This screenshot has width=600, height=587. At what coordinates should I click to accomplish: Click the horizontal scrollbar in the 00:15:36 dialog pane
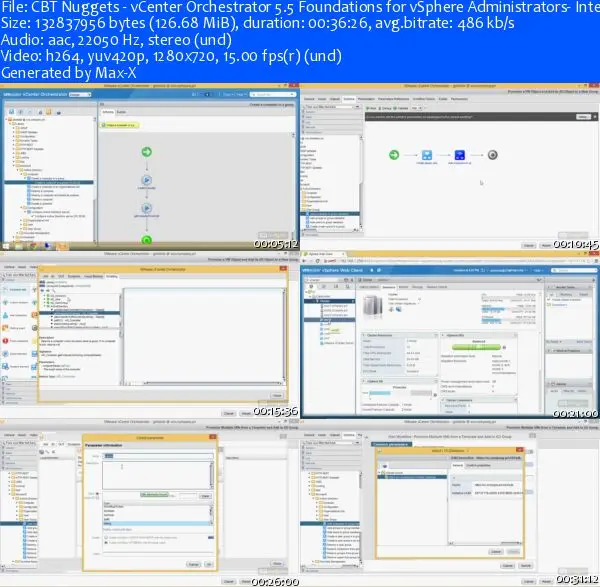212,383
